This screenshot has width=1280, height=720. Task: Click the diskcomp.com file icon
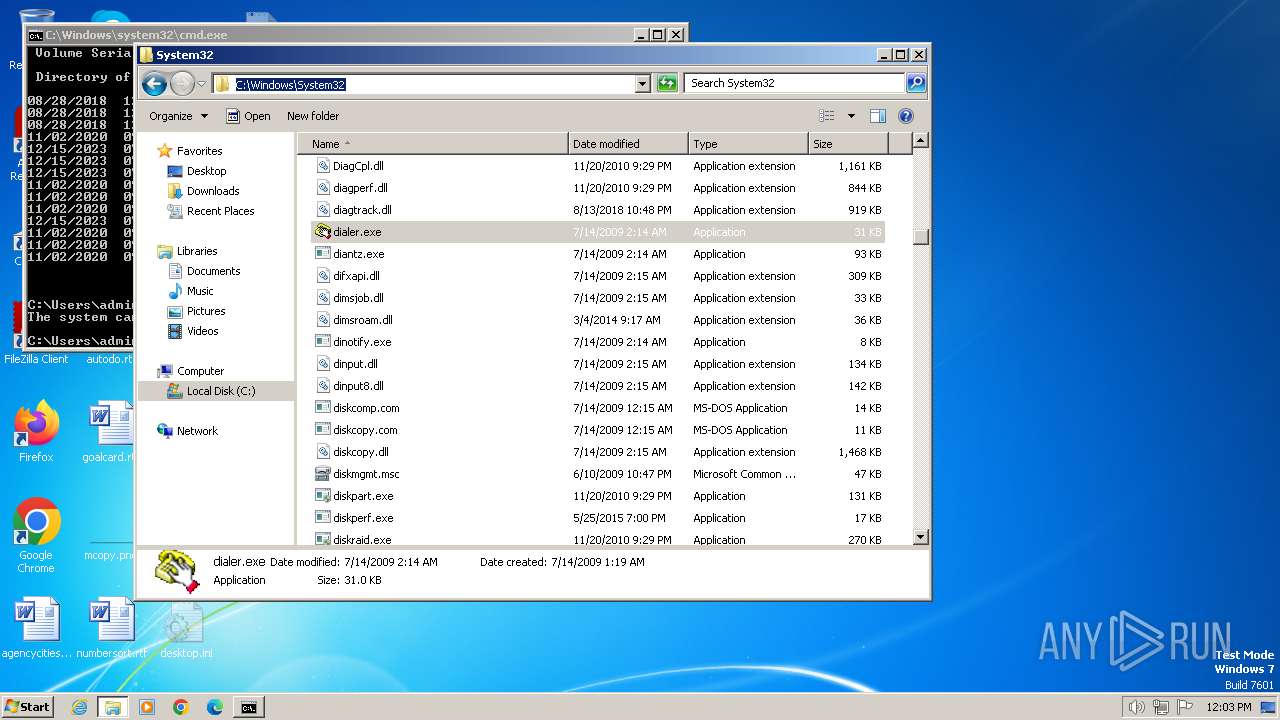(323, 408)
